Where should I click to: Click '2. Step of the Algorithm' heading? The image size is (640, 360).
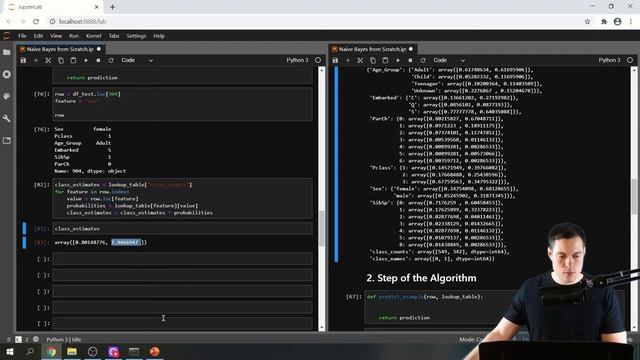pos(421,278)
